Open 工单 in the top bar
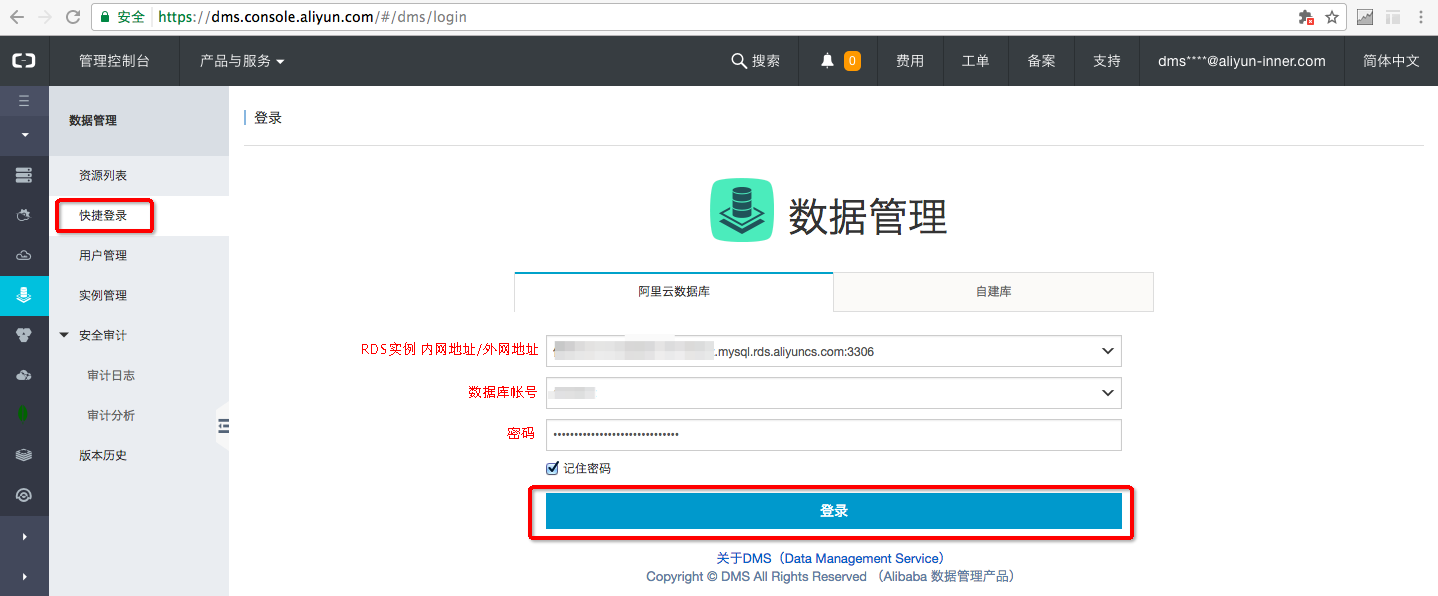The image size is (1438, 596). click(976, 61)
